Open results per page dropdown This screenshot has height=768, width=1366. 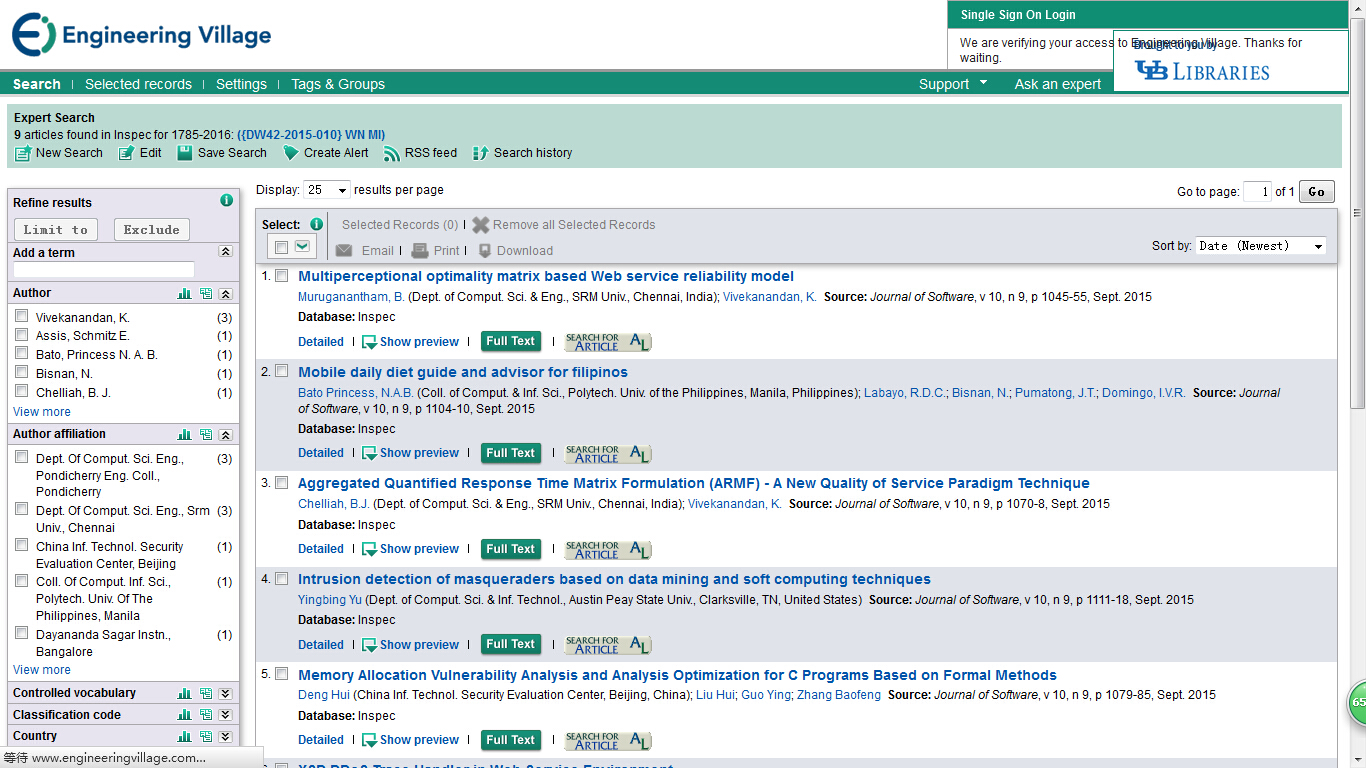(327, 190)
